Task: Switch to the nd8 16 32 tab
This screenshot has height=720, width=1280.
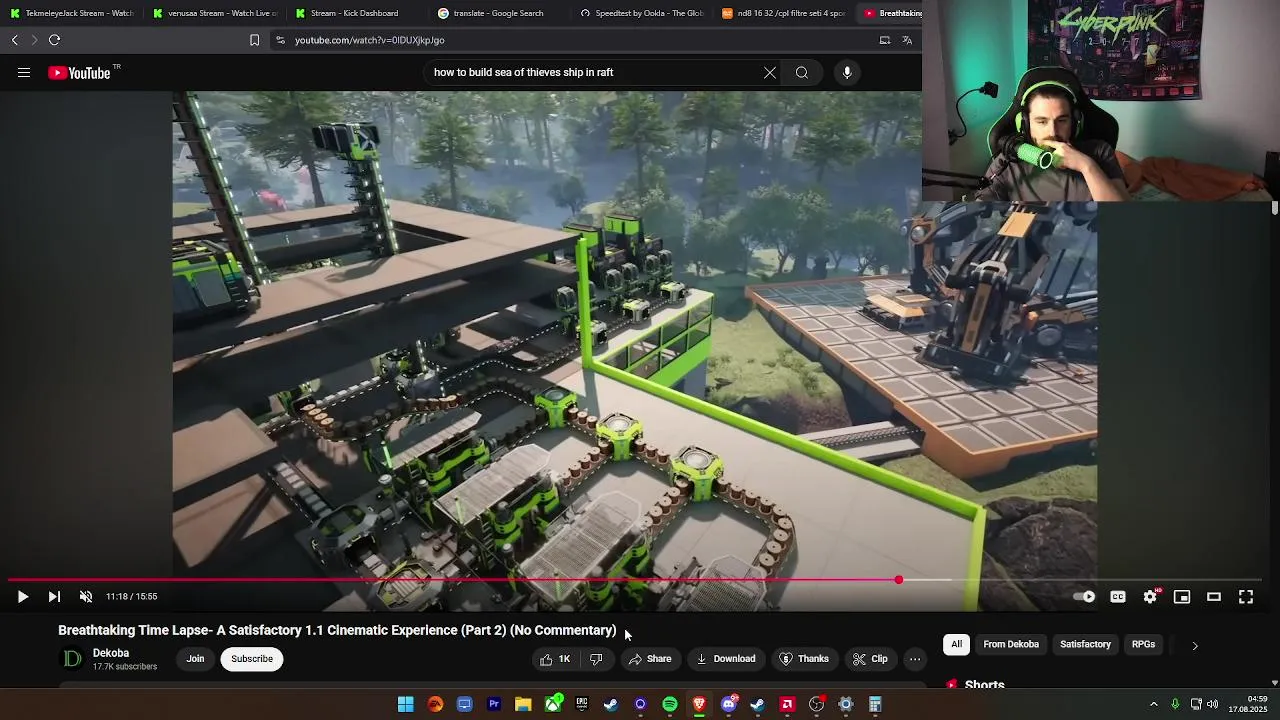Action: pyautogui.click(x=784, y=13)
